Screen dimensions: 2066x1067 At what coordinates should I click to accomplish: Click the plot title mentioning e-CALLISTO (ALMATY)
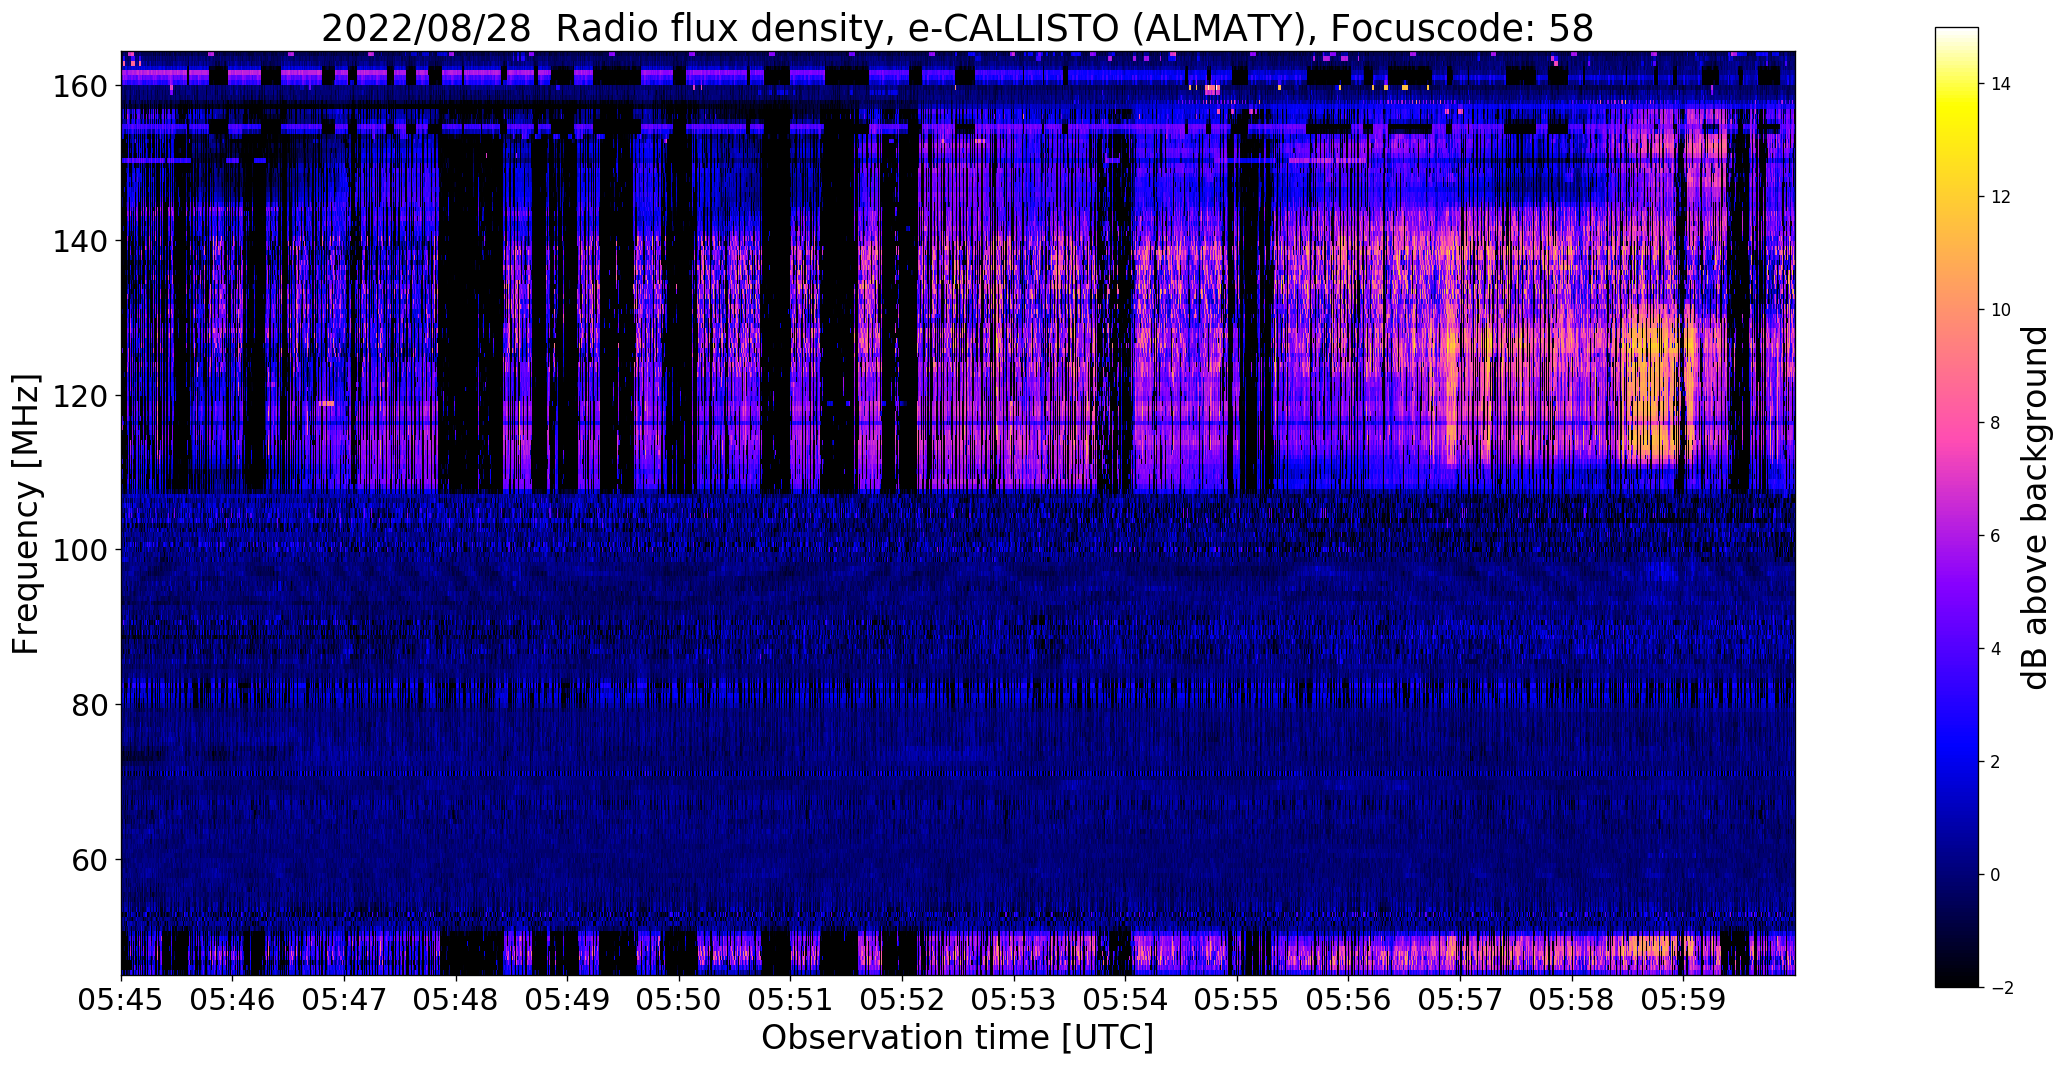point(957,29)
